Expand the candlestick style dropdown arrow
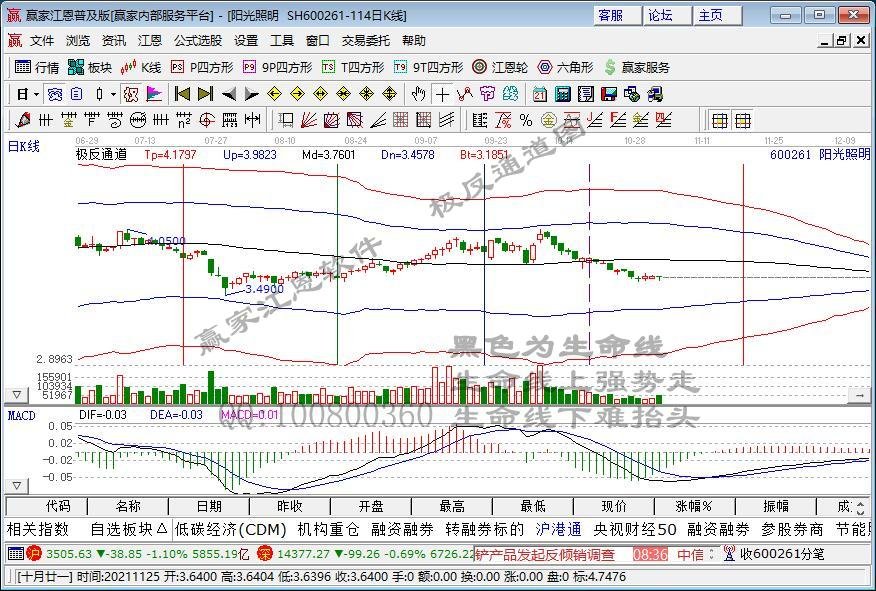Viewport: 876px width, 591px height. pos(113,94)
